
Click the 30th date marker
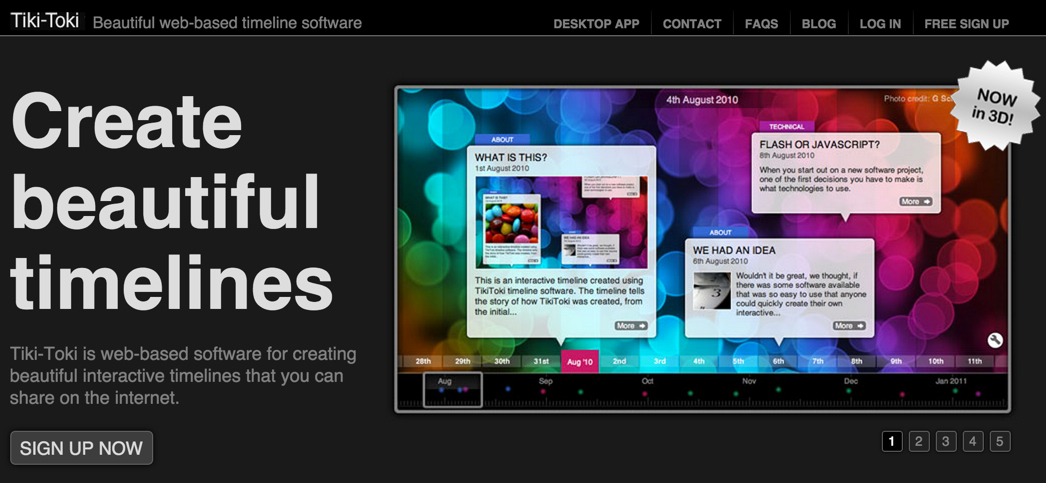(502, 361)
